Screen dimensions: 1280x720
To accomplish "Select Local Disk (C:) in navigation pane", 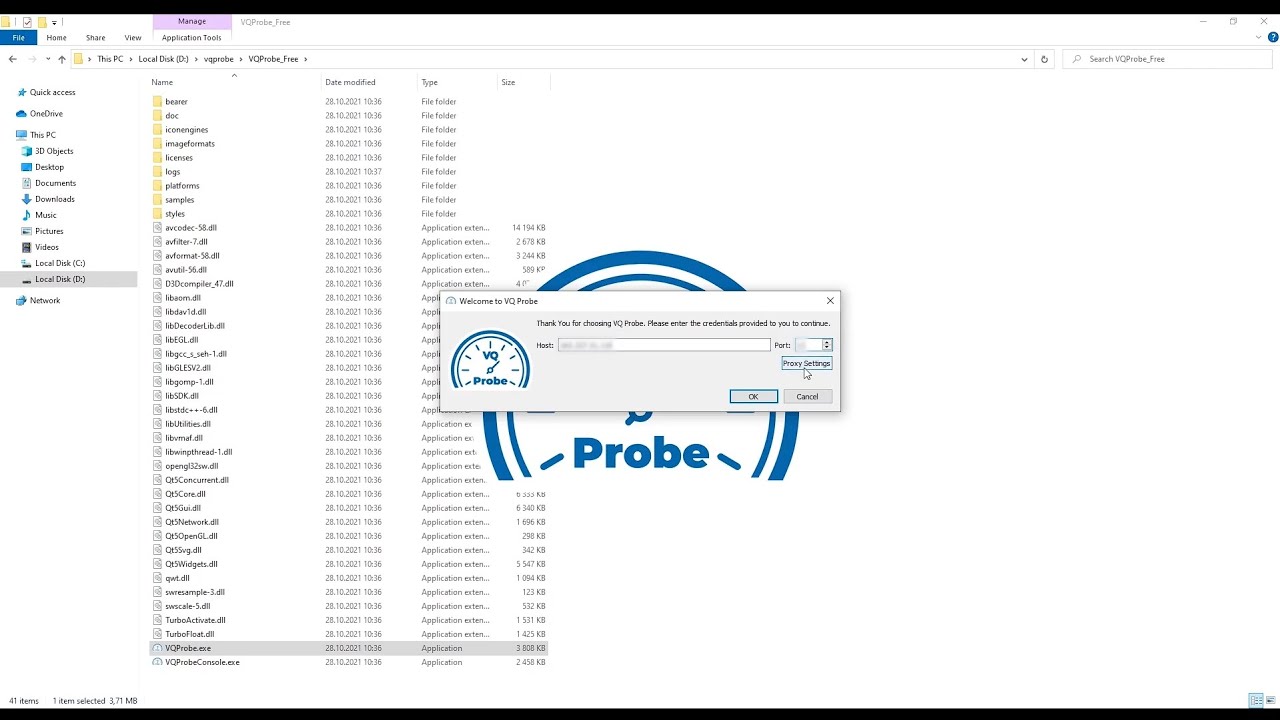I will 60,263.
